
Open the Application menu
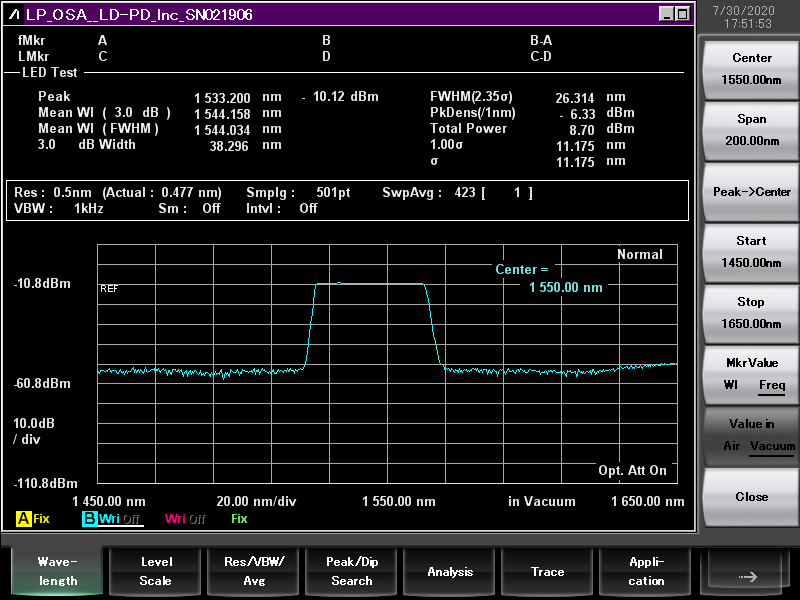click(646, 571)
